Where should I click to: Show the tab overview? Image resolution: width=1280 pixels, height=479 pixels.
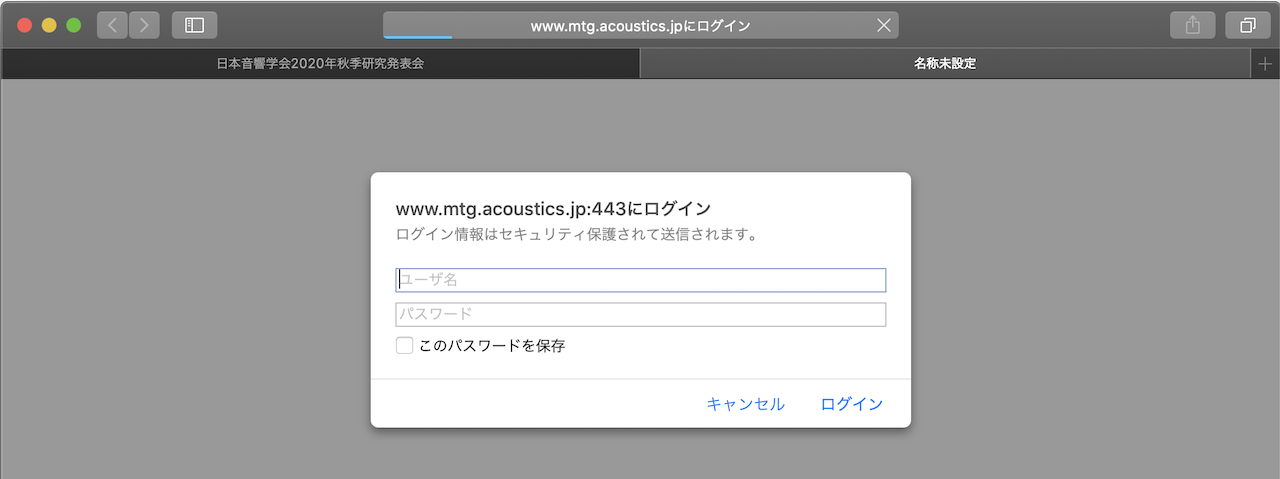pos(1247,25)
